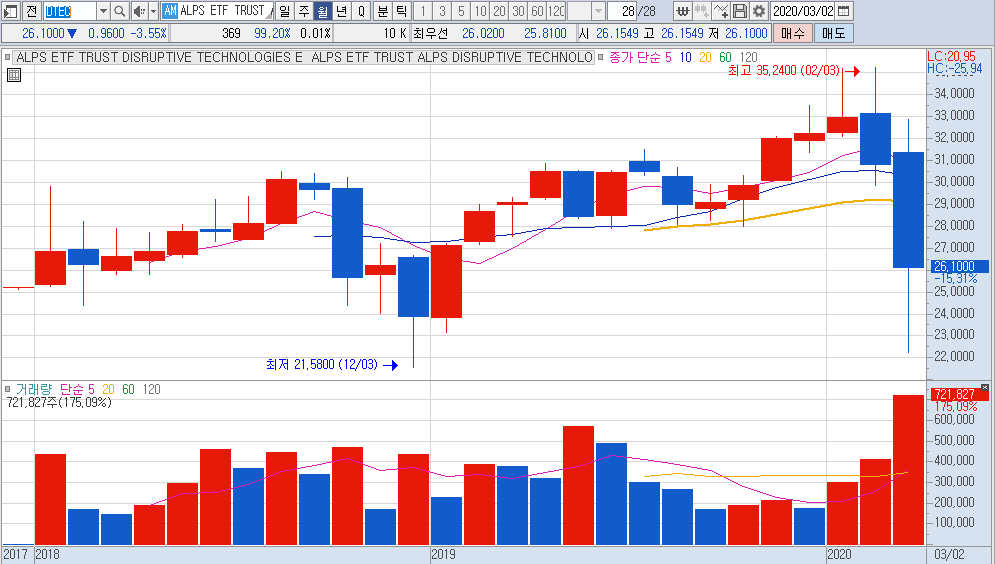Click the 20-period MA legend label in price chart

705,57
